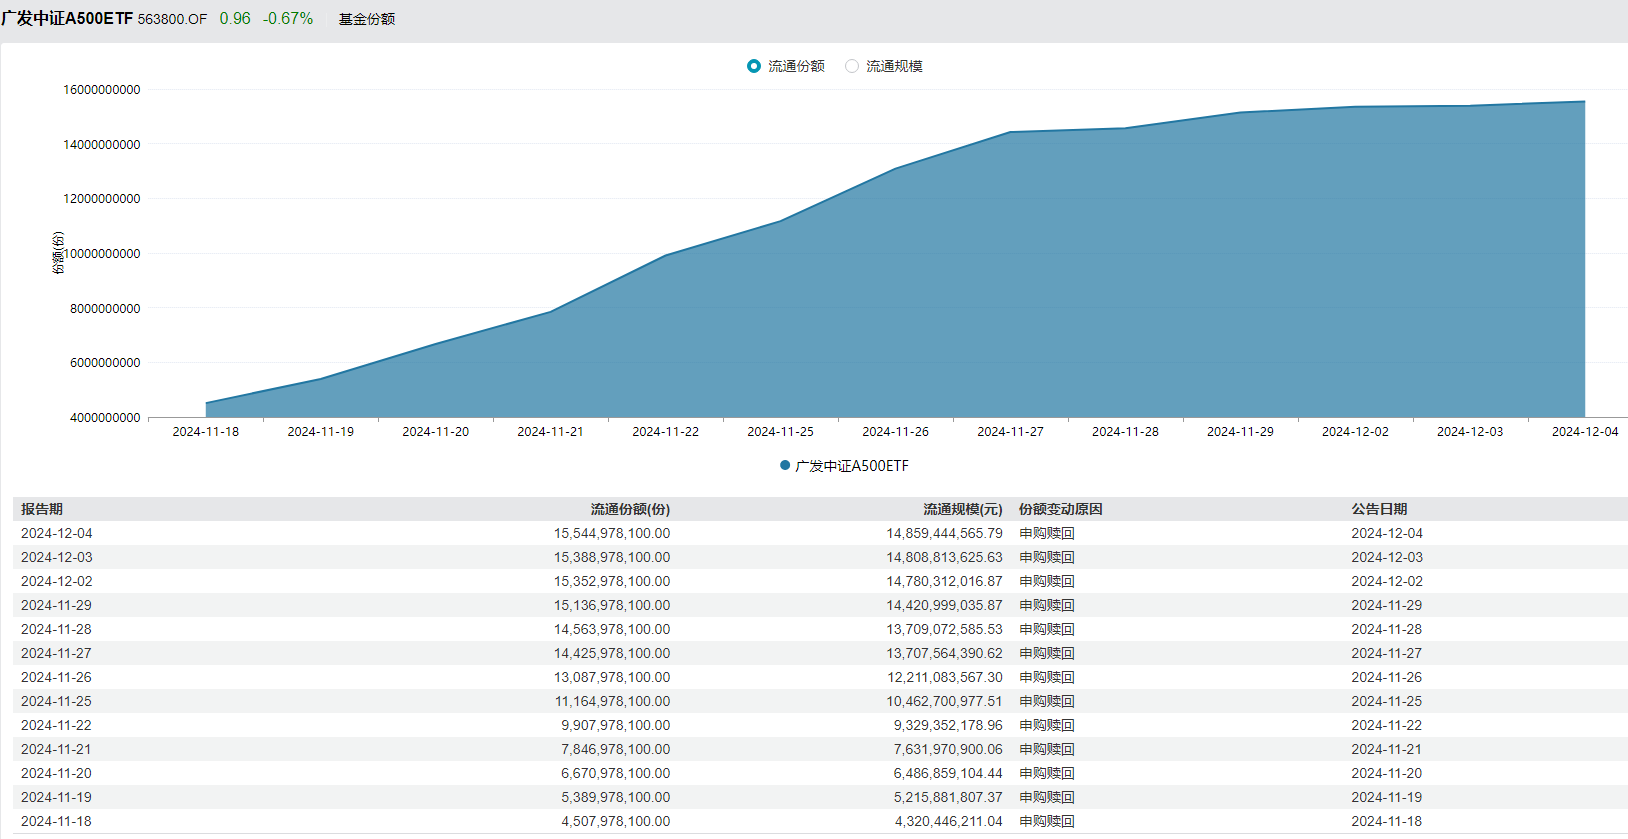The height and width of the screenshot is (839, 1628).
Task: Click scale value 13,709,072,585.53
Action: 944,629
